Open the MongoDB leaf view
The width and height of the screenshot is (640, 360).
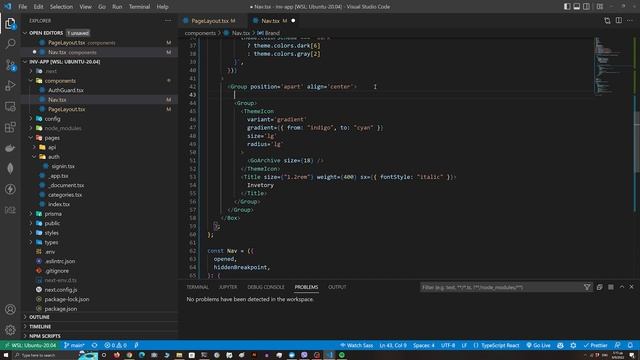(x=10, y=169)
